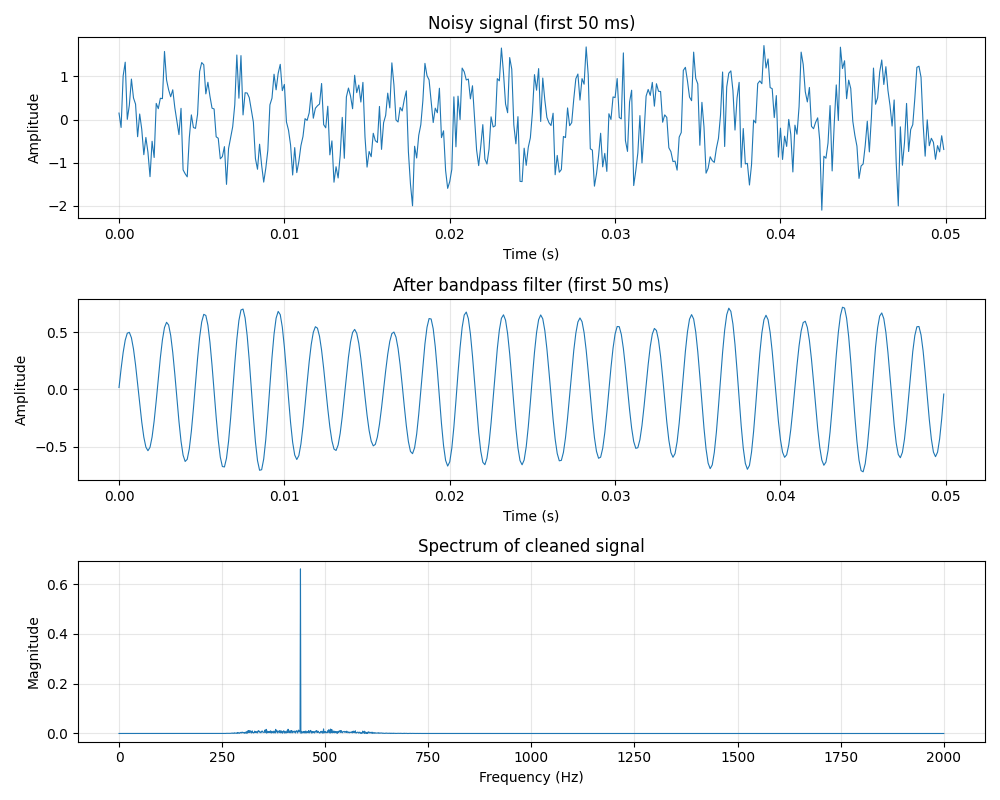1000x800 pixels.
Task: Click the "1000" frequency tick label
Action: tap(531, 757)
